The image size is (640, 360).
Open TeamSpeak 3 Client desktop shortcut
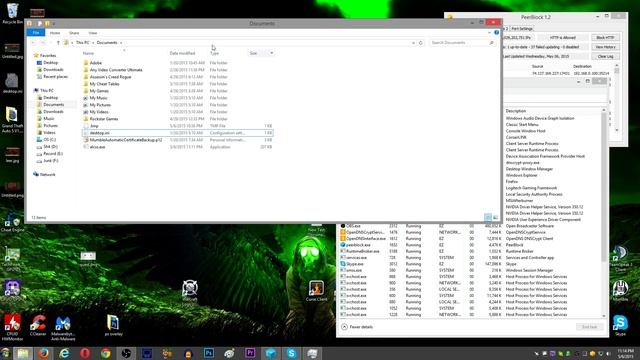click(620, 258)
